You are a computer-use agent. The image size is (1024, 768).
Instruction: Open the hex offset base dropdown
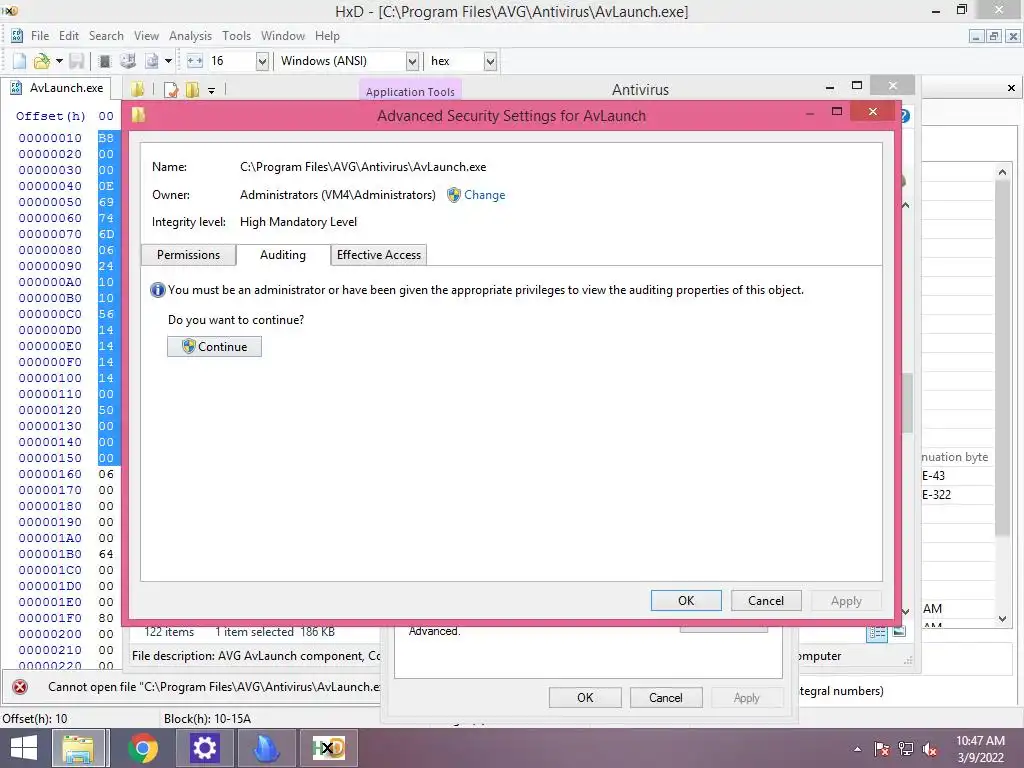[490, 61]
